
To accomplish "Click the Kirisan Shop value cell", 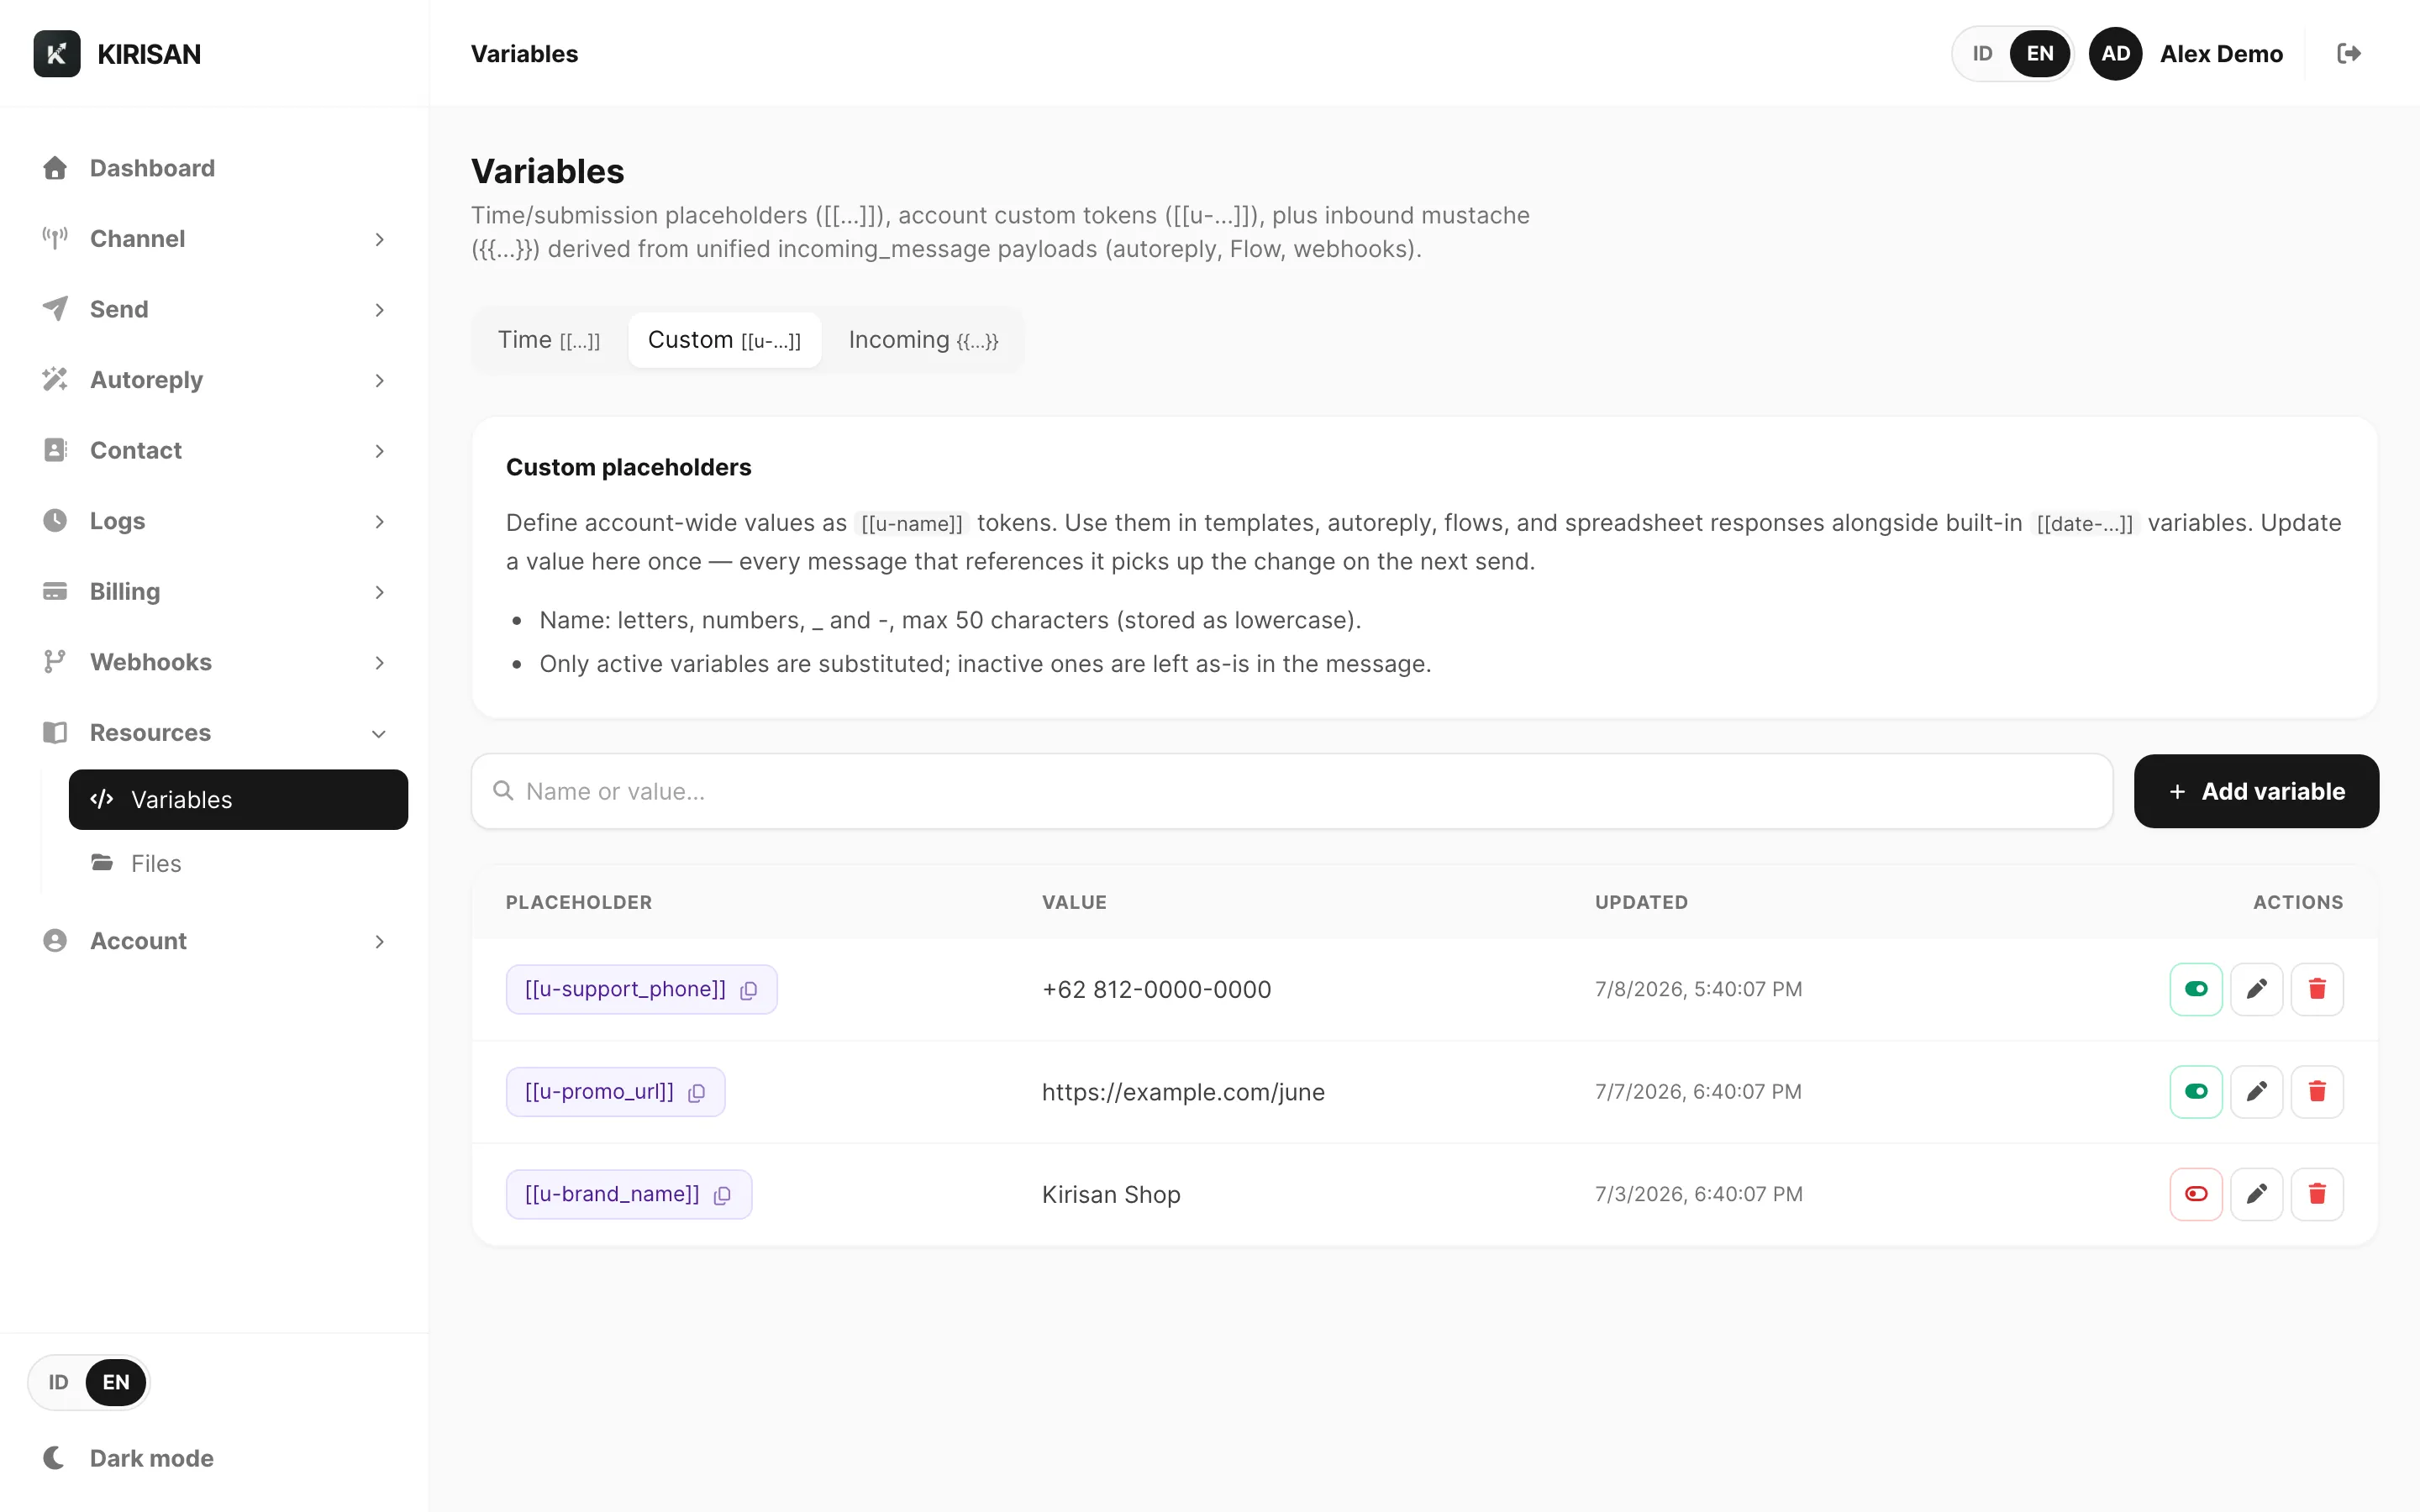I will click(x=1111, y=1195).
